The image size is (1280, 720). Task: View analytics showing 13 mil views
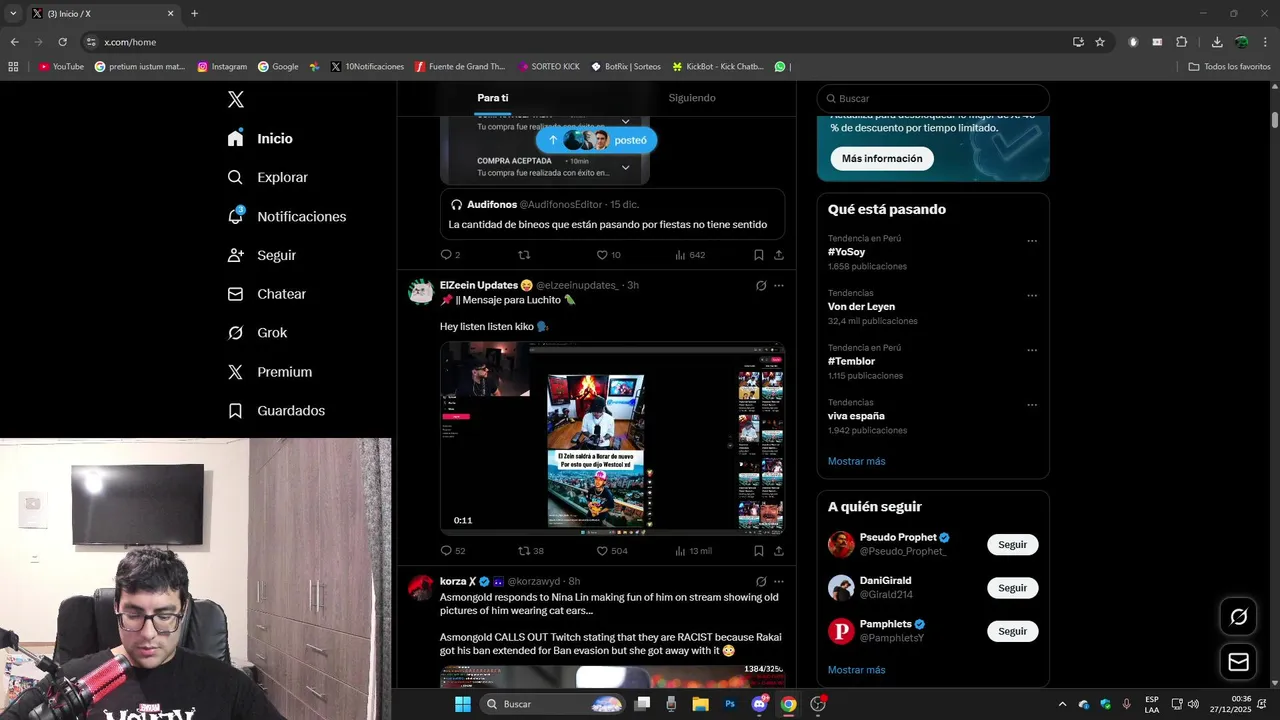click(x=693, y=551)
